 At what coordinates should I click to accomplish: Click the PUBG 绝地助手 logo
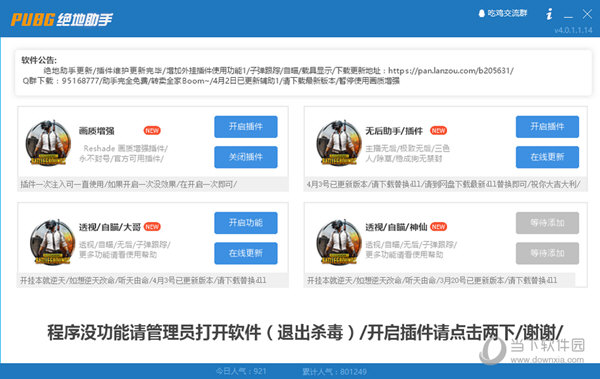pos(62,20)
